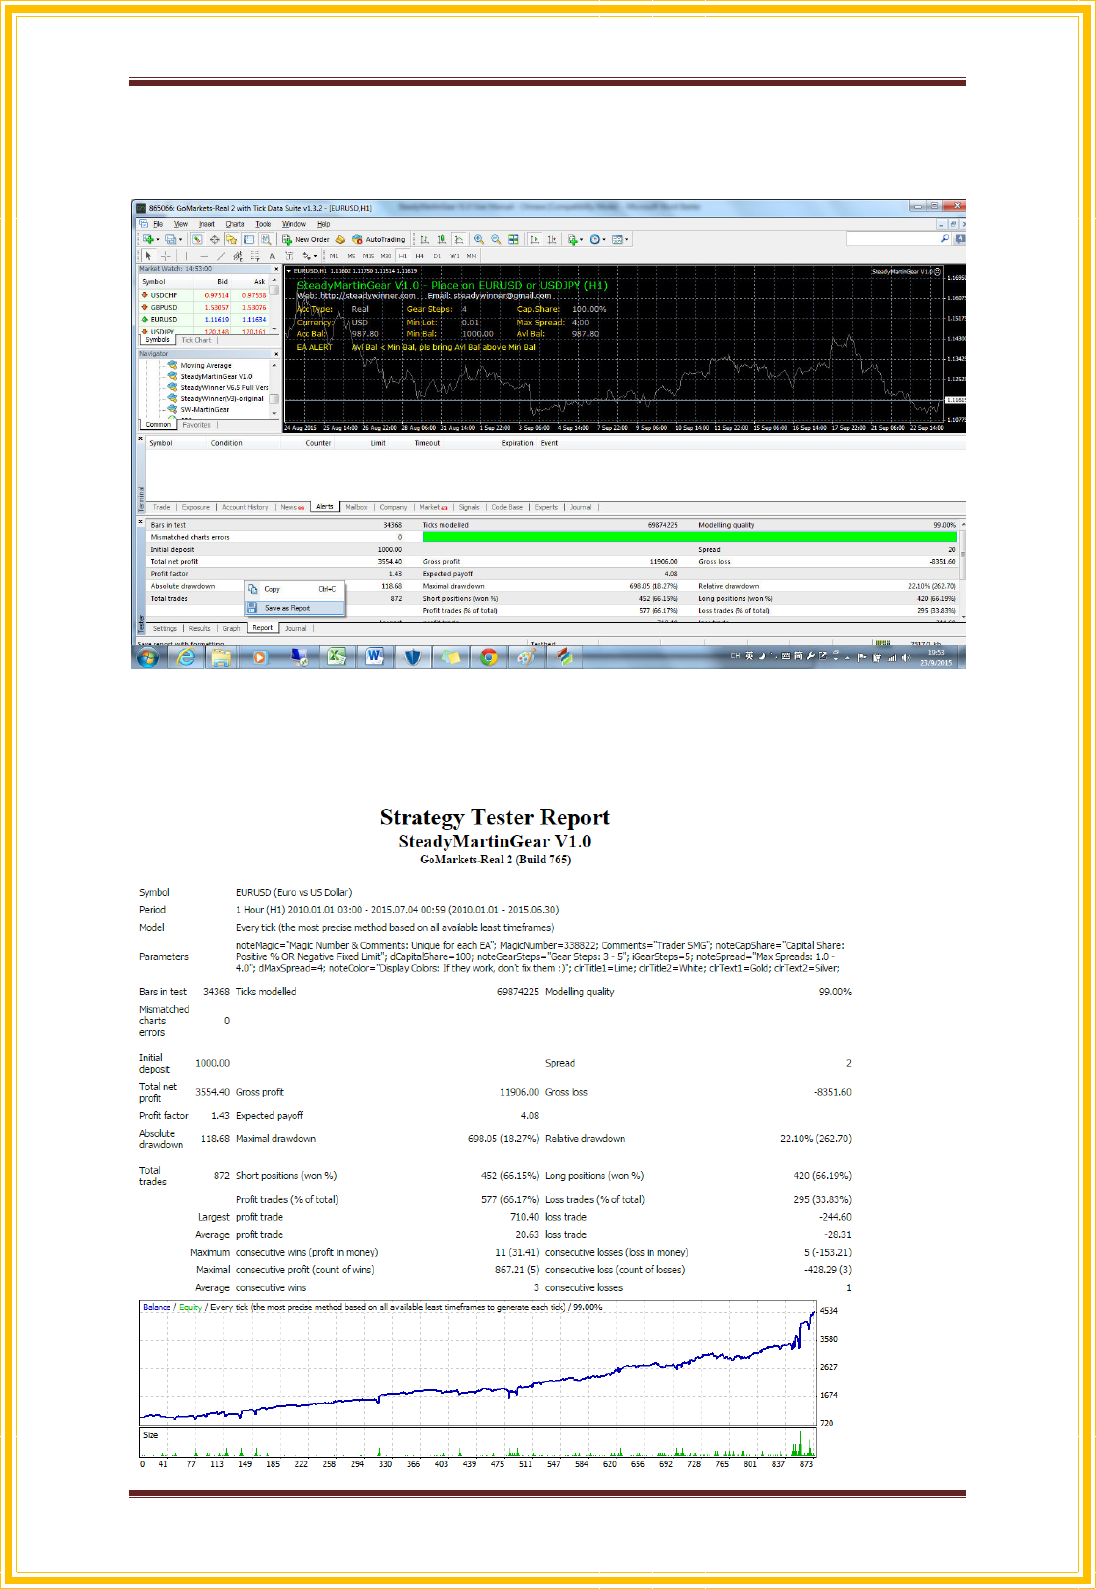Viewport: 1096px width, 1589px height.
Task: Open the new chart dropdown icon
Action: click(150, 239)
